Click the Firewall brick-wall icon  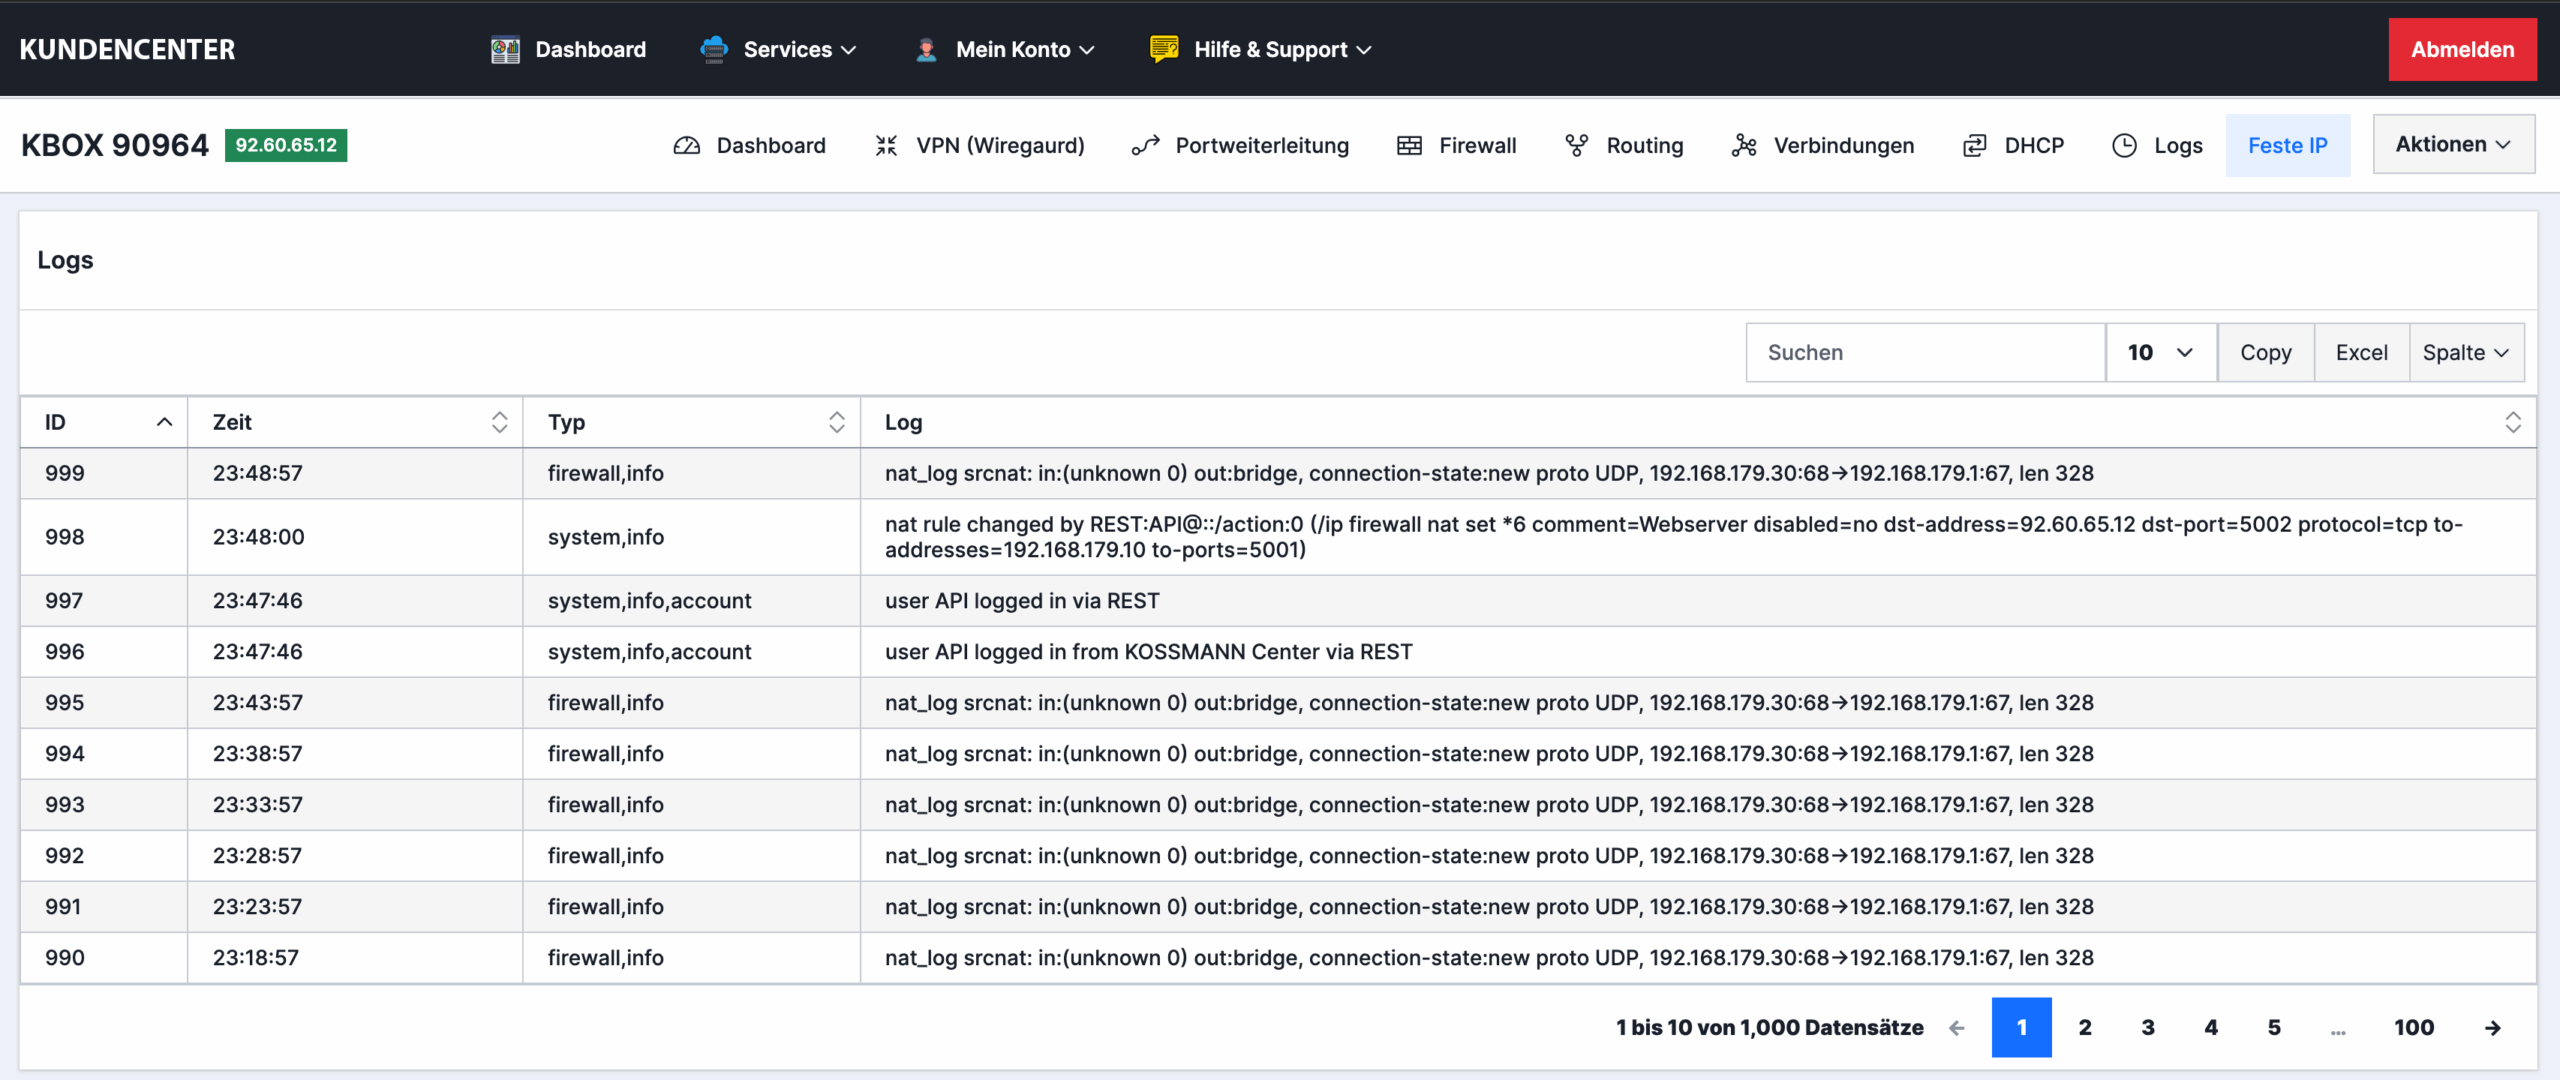click(x=1409, y=146)
